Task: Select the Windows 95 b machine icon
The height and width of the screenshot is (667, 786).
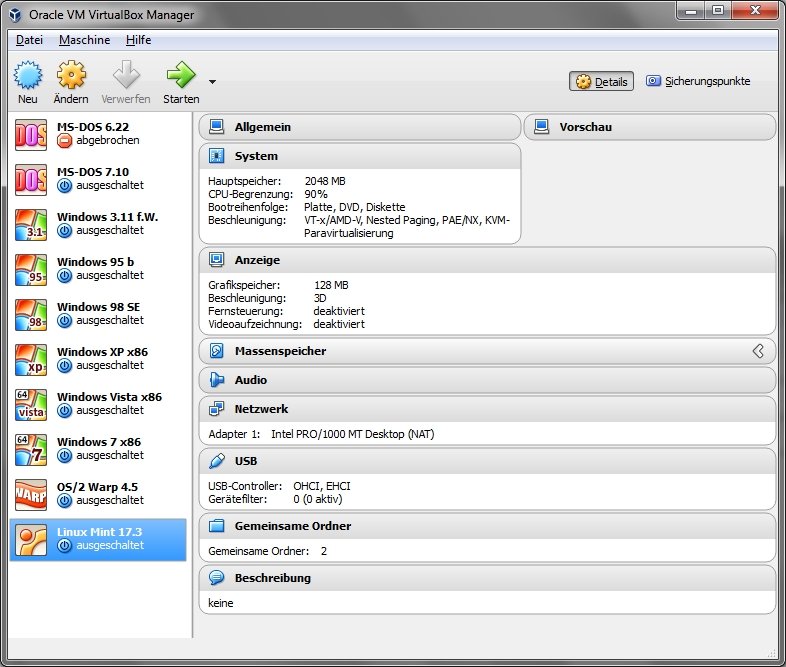Action: click(31, 270)
